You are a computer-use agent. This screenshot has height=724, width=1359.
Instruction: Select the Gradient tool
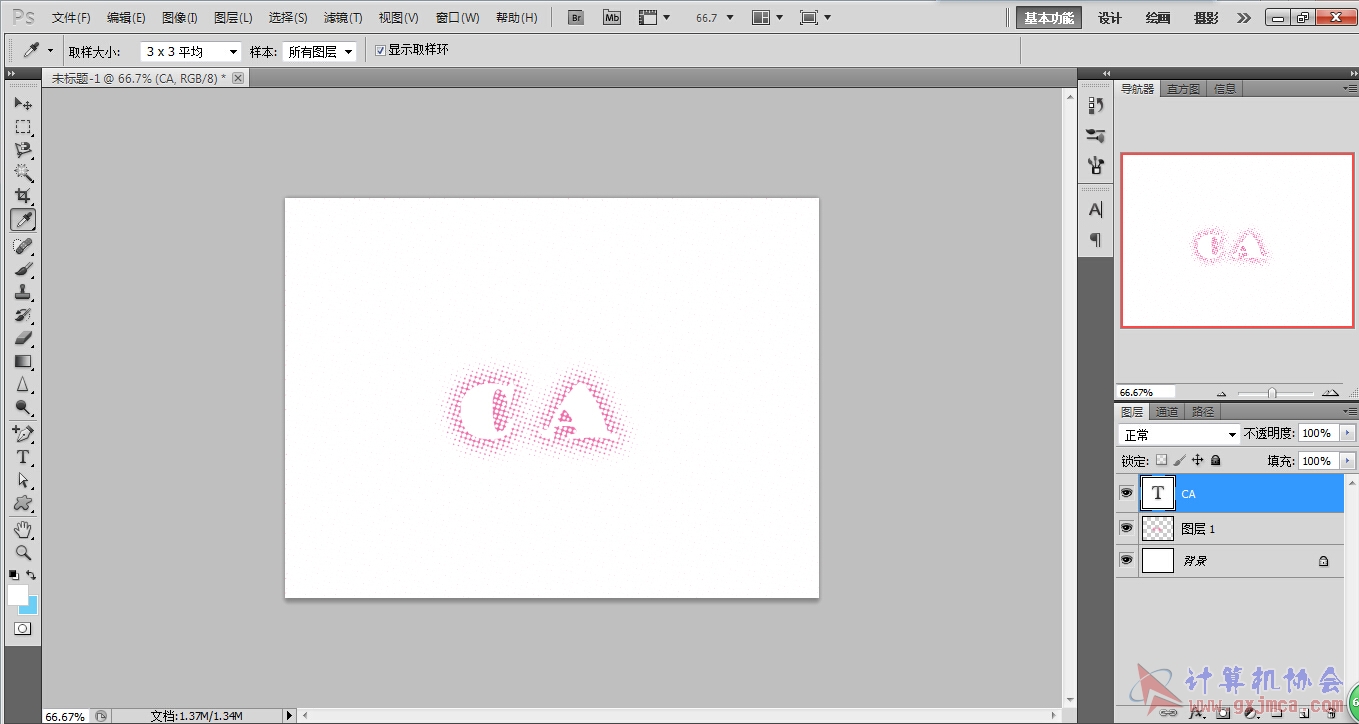click(23, 361)
